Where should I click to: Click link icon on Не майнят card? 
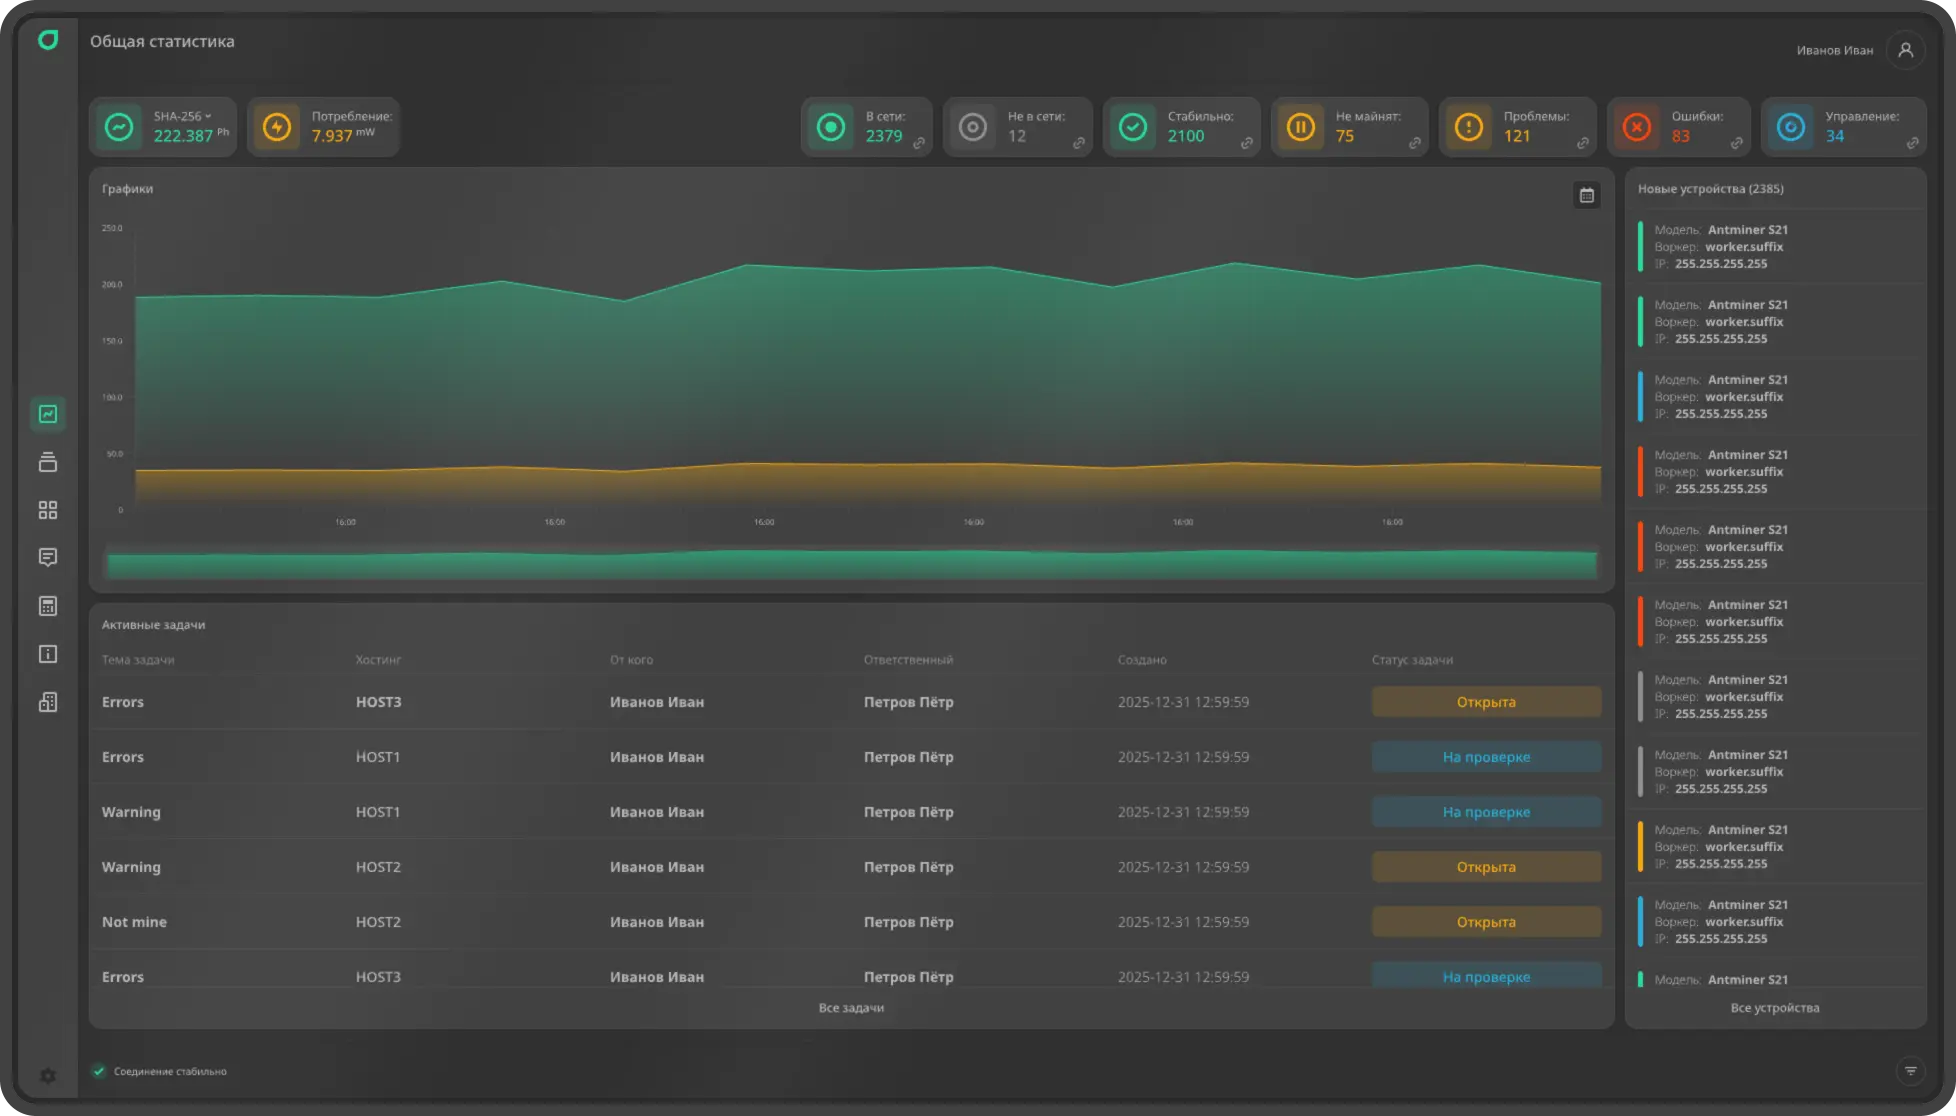pyautogui.click(x=1415, y=144)
